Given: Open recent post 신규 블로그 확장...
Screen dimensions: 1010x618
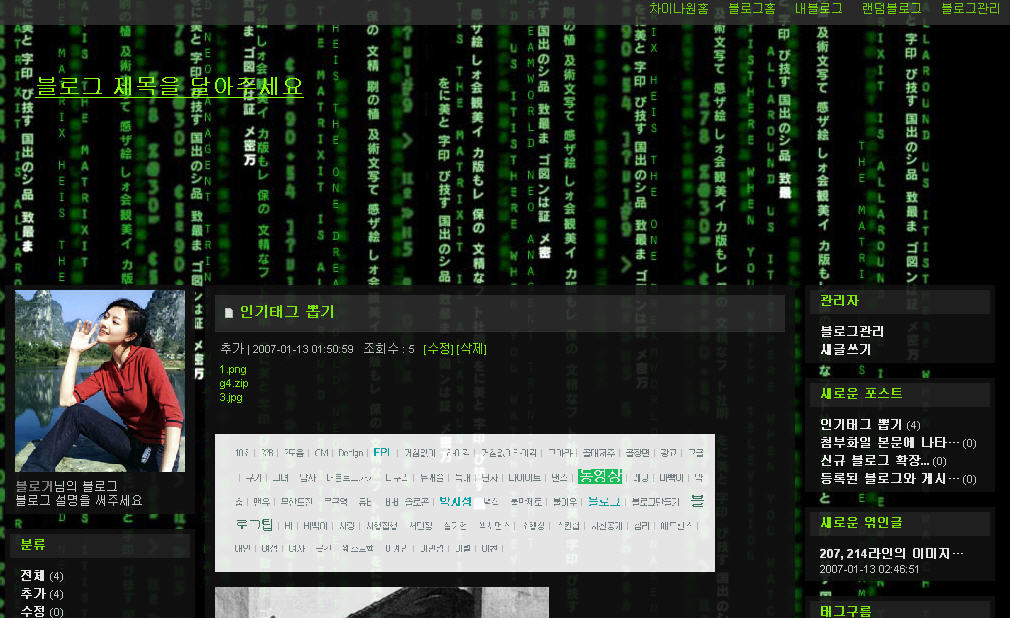Looking at the screenshot, I should (882, 461).
